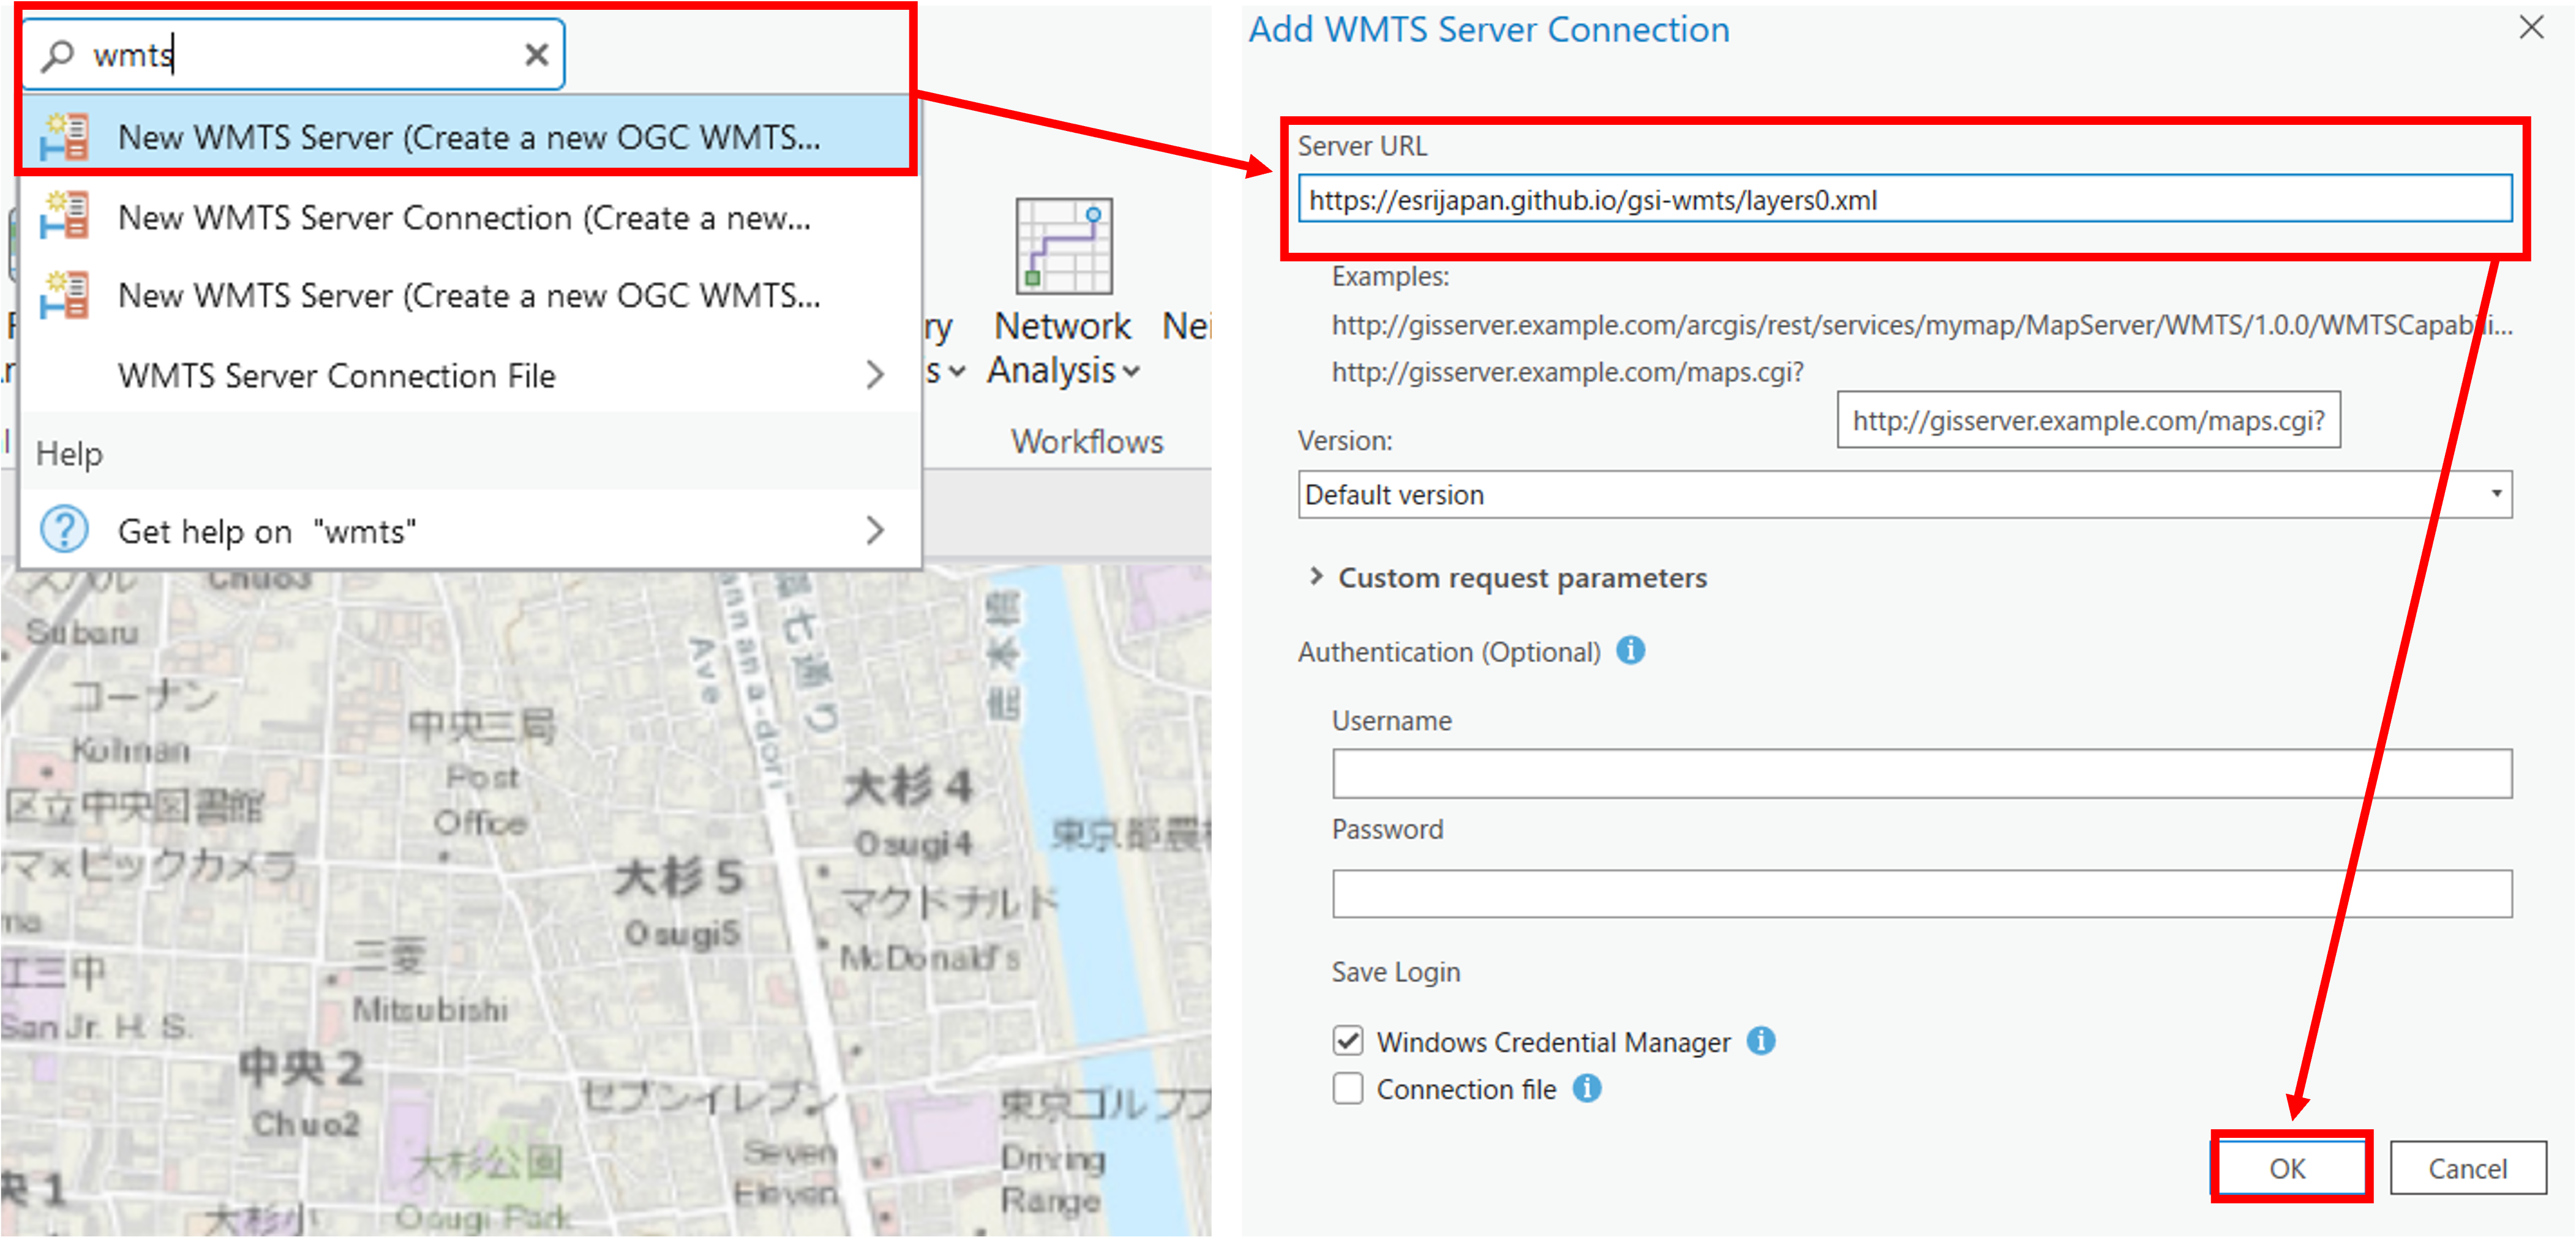Click the Network Analysis tool icon
The width and height of the screenshot is (2576, 1237).
(1063, 246)
